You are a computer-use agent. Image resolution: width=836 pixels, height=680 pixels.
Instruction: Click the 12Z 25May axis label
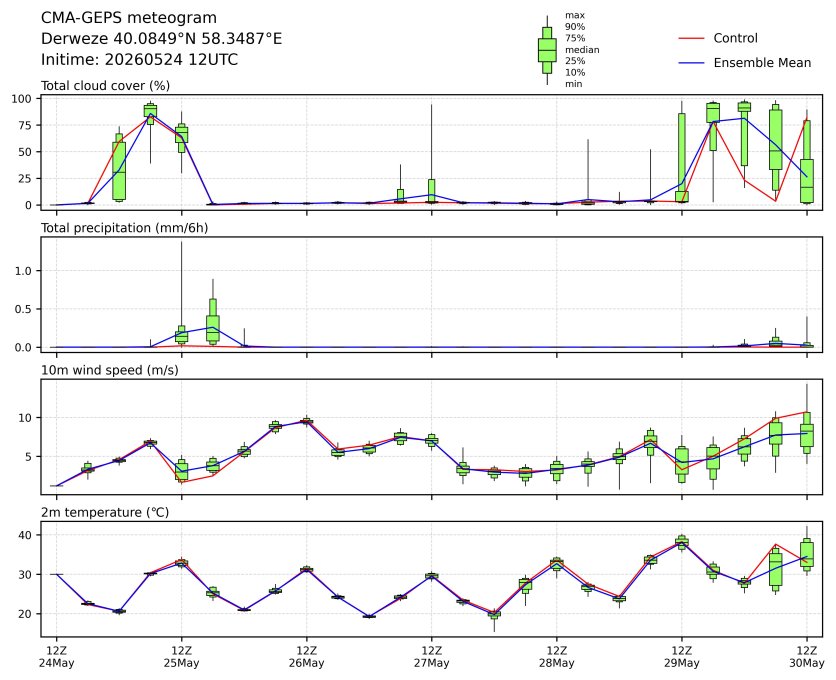pos(181,657)
